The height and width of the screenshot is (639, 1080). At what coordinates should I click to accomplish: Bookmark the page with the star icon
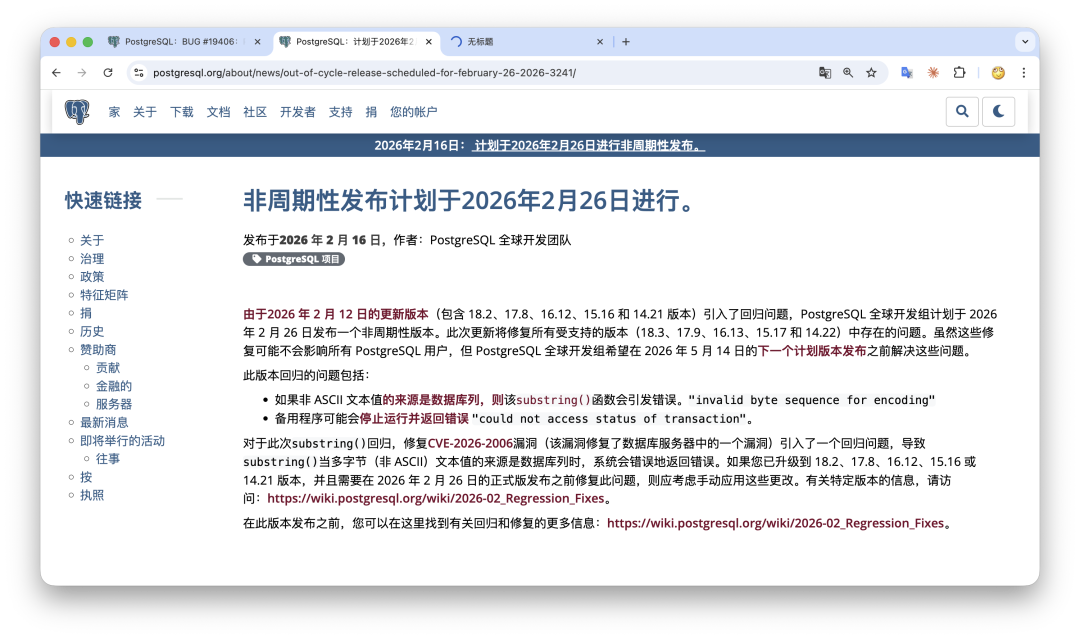(871, 72)
